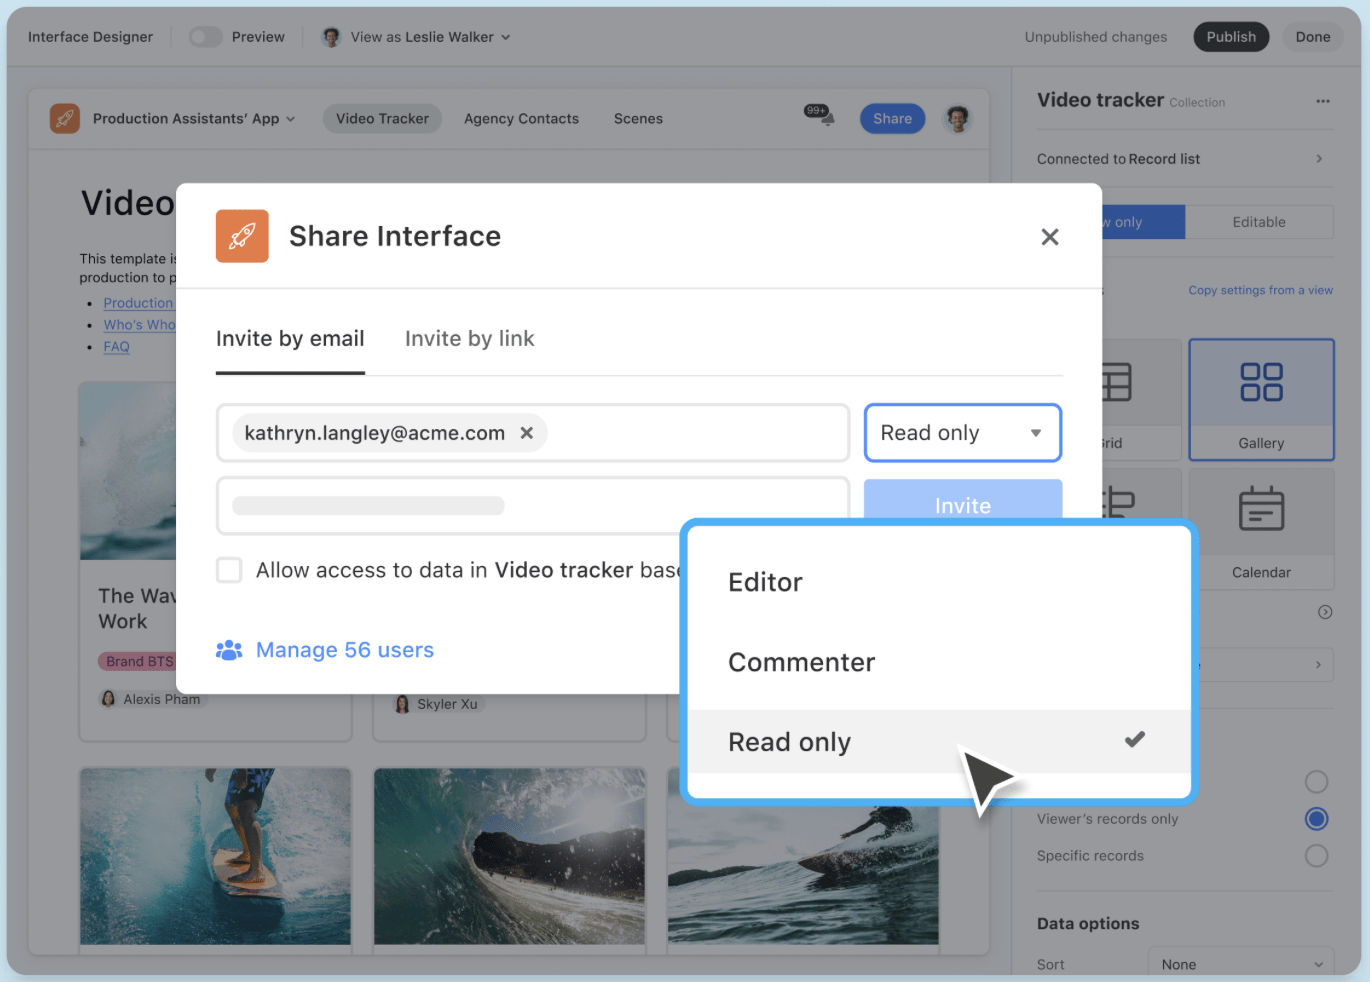Screen dimensions: 1370x982
Task: Click the blue Share button
Action: coord(892,118)
